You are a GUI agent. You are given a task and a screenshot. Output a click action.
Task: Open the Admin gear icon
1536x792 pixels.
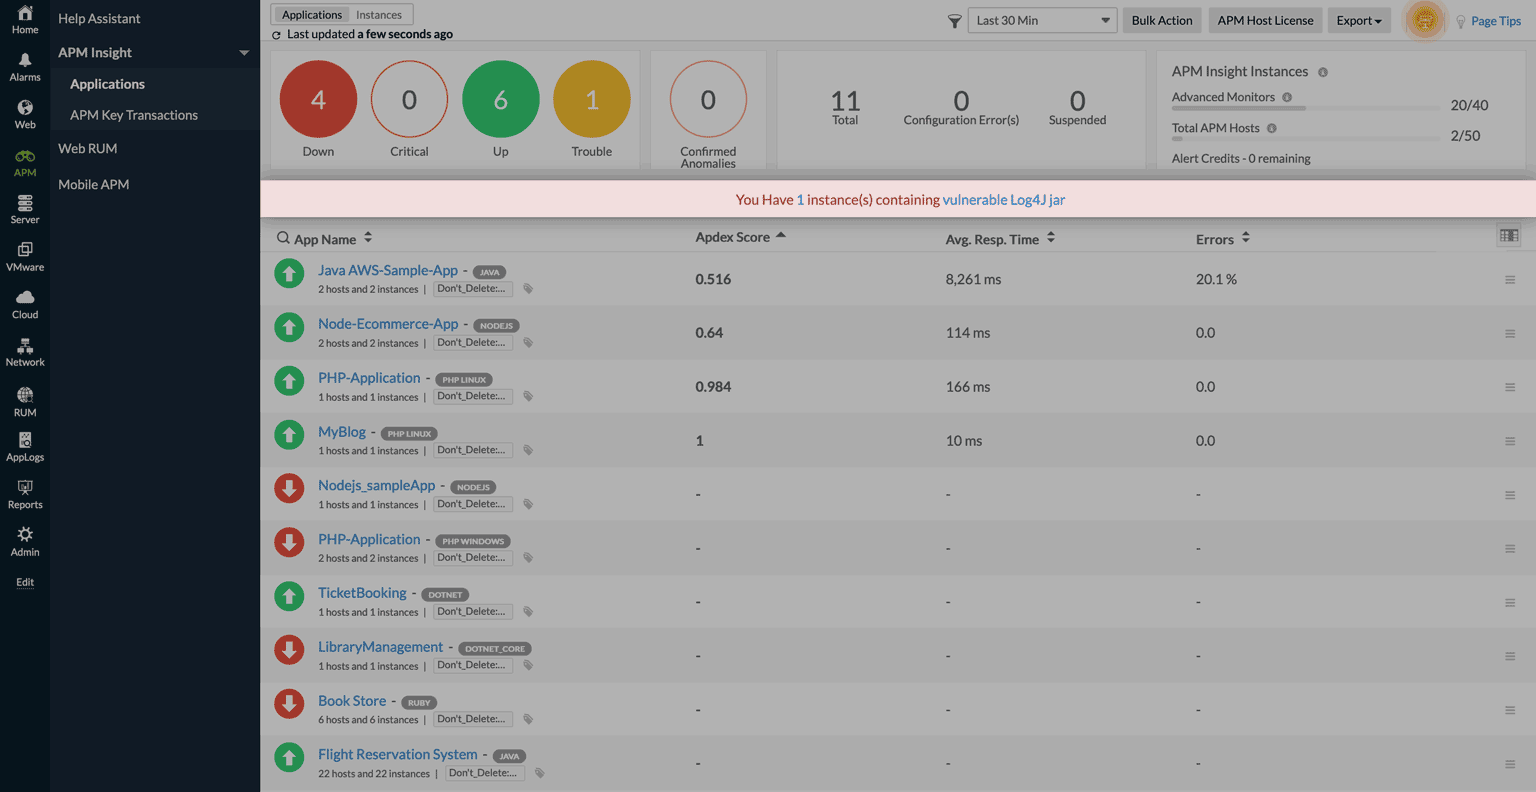coord(25,534)
